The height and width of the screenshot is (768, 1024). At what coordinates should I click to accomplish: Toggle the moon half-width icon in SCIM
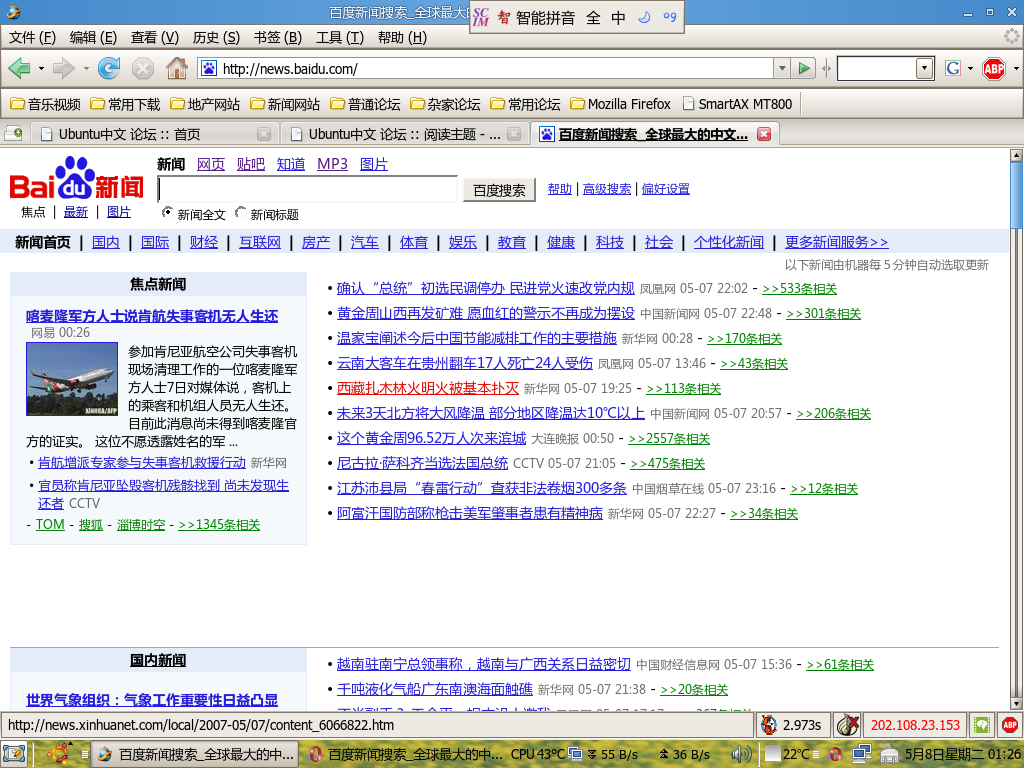coord(644,18)
